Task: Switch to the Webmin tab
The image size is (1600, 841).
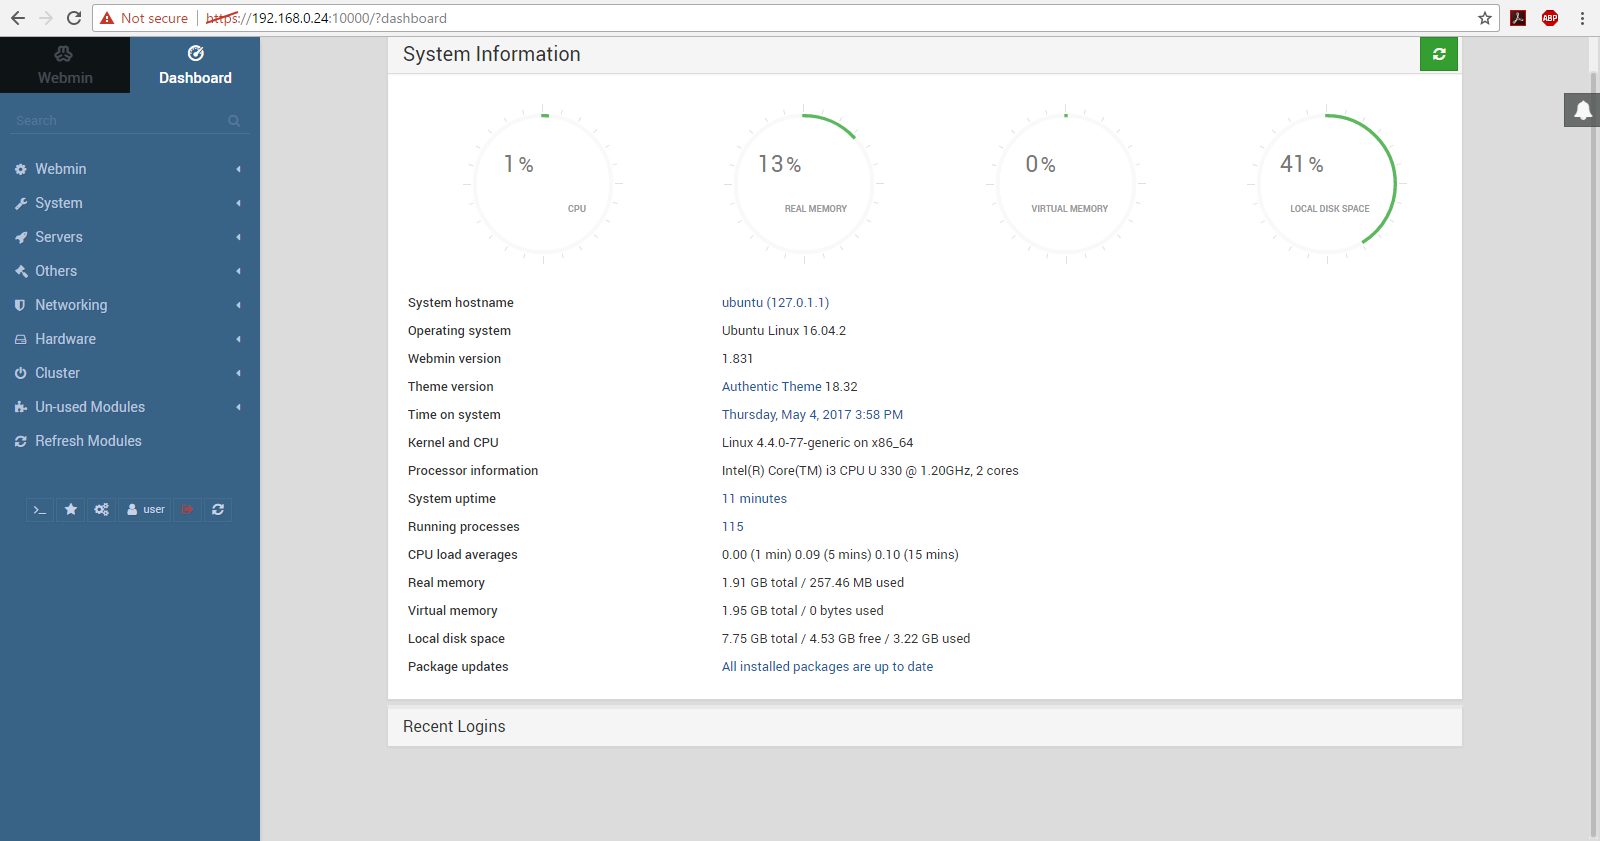Action: (65, 65)
